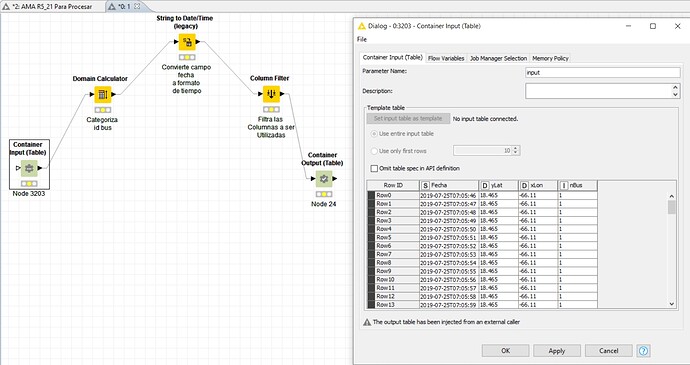This screenshot has height=365, width=690.
Task: Select the Container Input (Table) node icon
Action: pyautogui.click(x=29, y=168)
